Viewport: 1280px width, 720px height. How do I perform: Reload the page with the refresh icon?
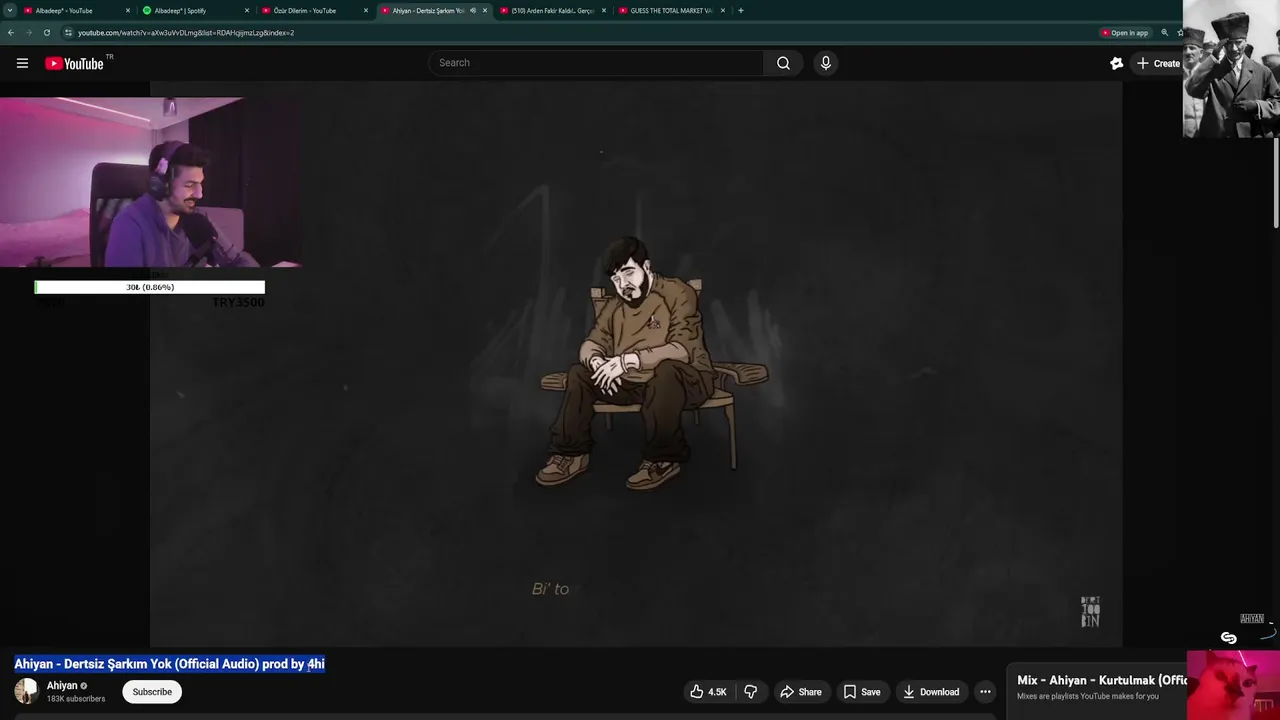click(46, 32)
